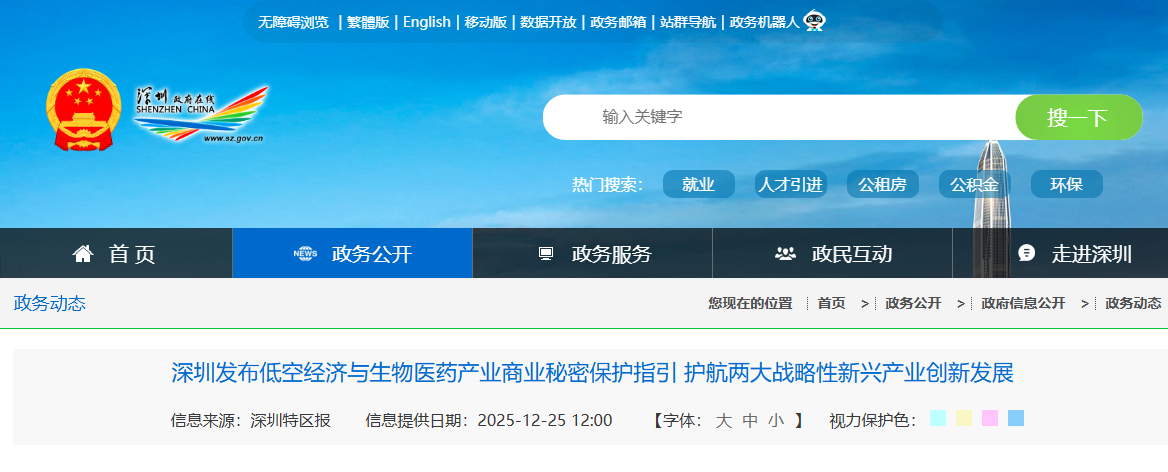Click the national emblem logo
The width and height of the screenshot is (1168, 472).
click(83, 109)
